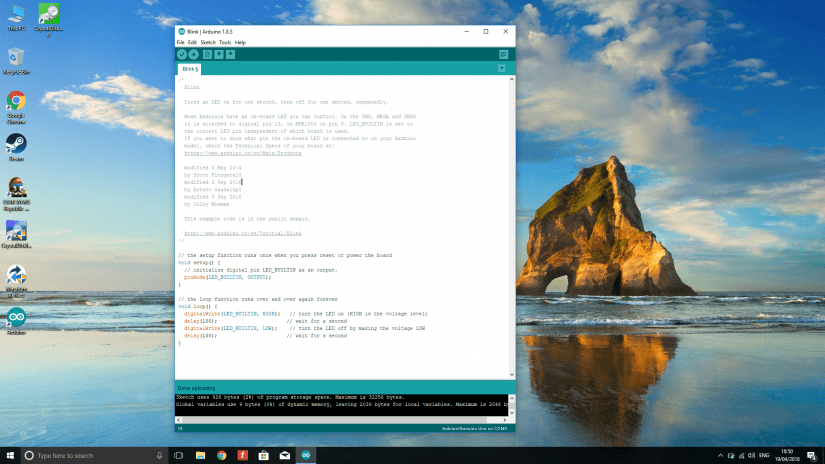Open the Edit menu

coord(192,42)
